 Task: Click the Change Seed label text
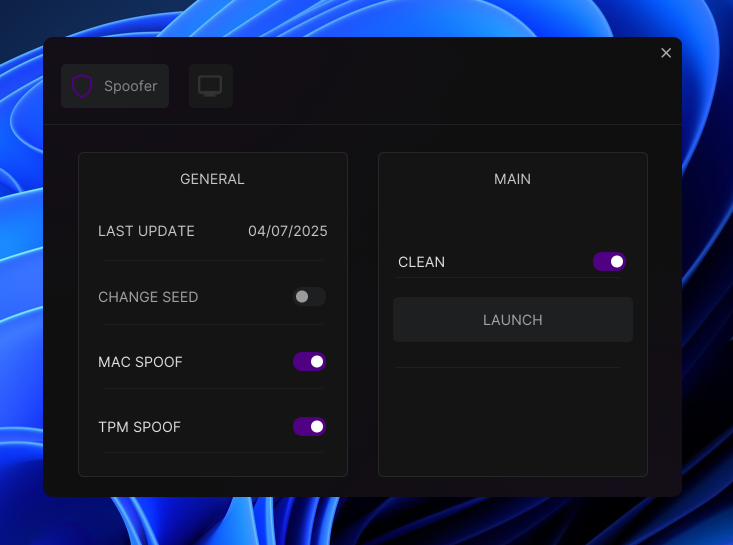pos(148,297)
